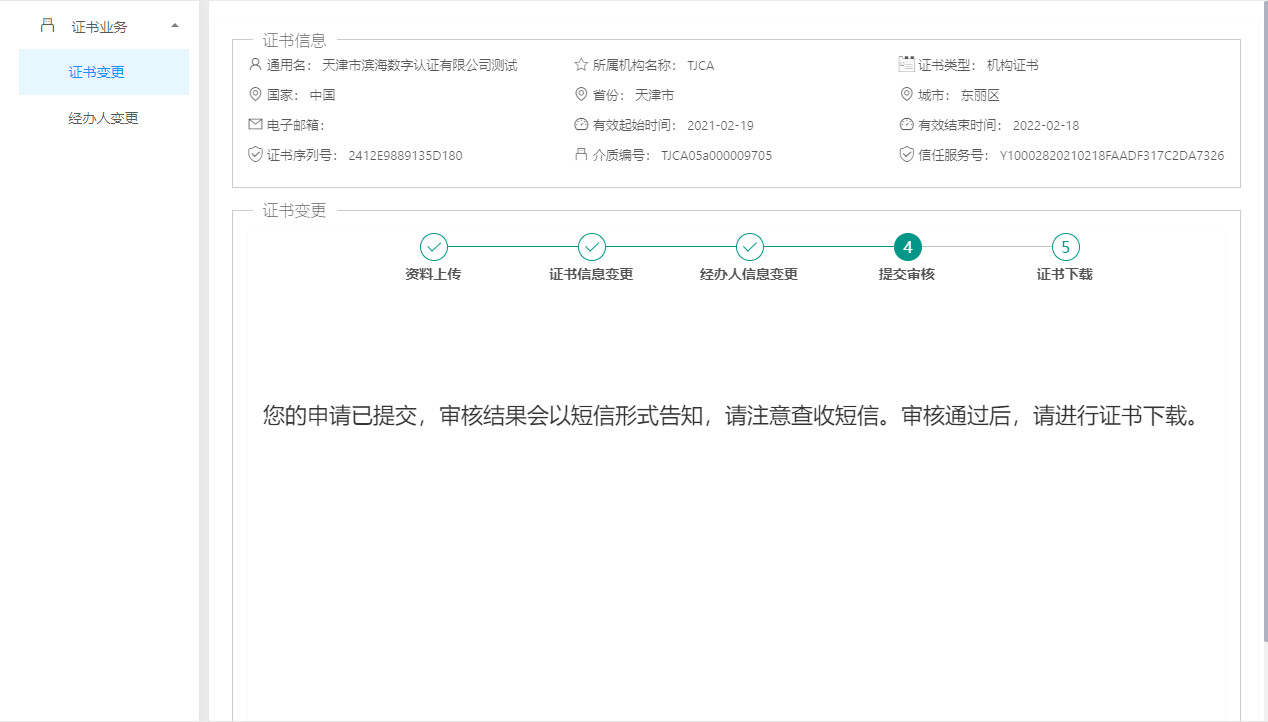Select 证书变更 in the sidebar

(x=97, y=72)
